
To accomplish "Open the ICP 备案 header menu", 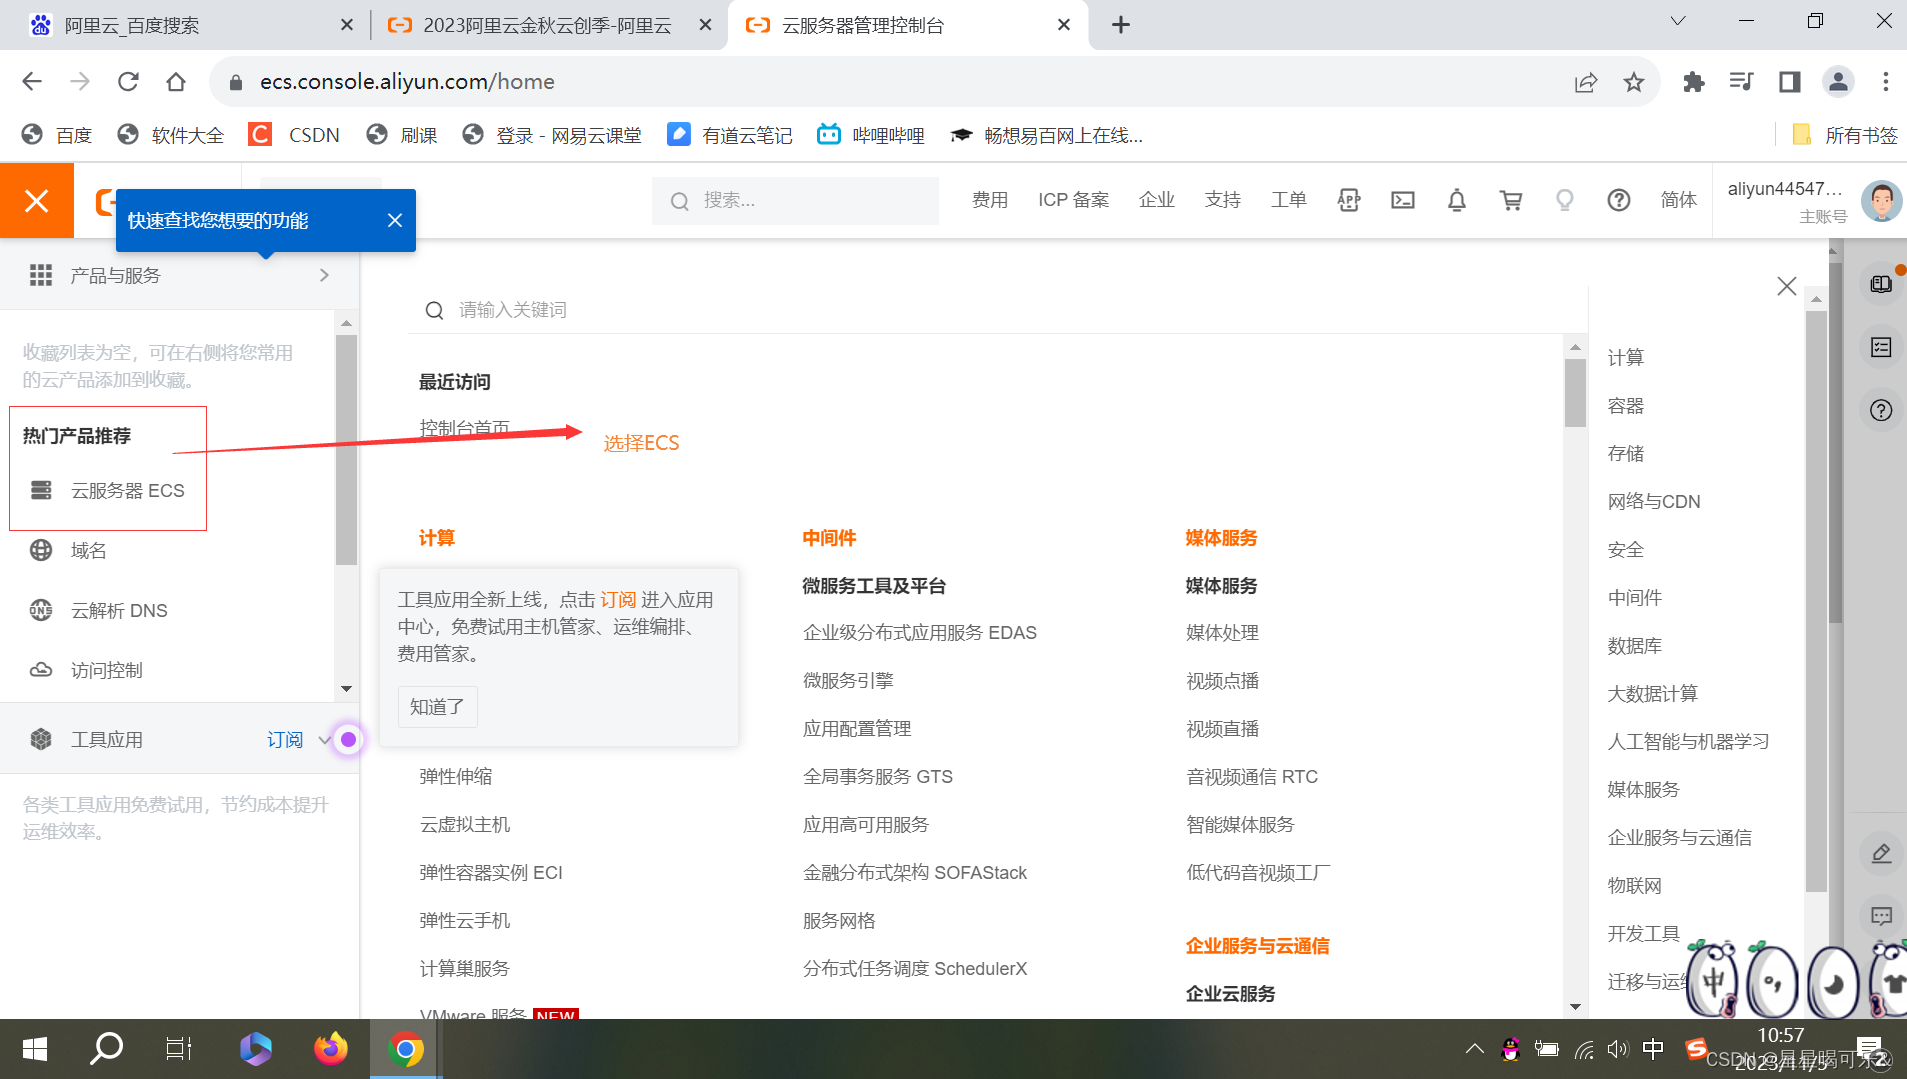I will coord(1074,200).
